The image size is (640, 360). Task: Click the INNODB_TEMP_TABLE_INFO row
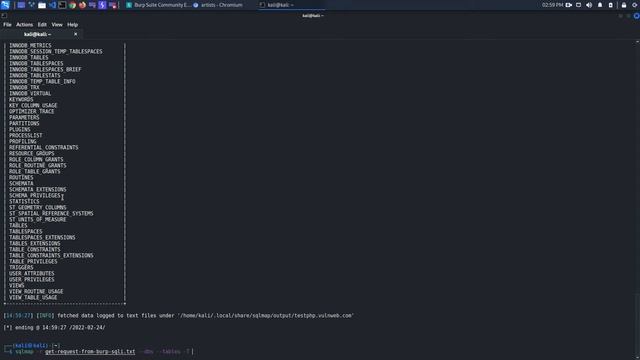42,82
